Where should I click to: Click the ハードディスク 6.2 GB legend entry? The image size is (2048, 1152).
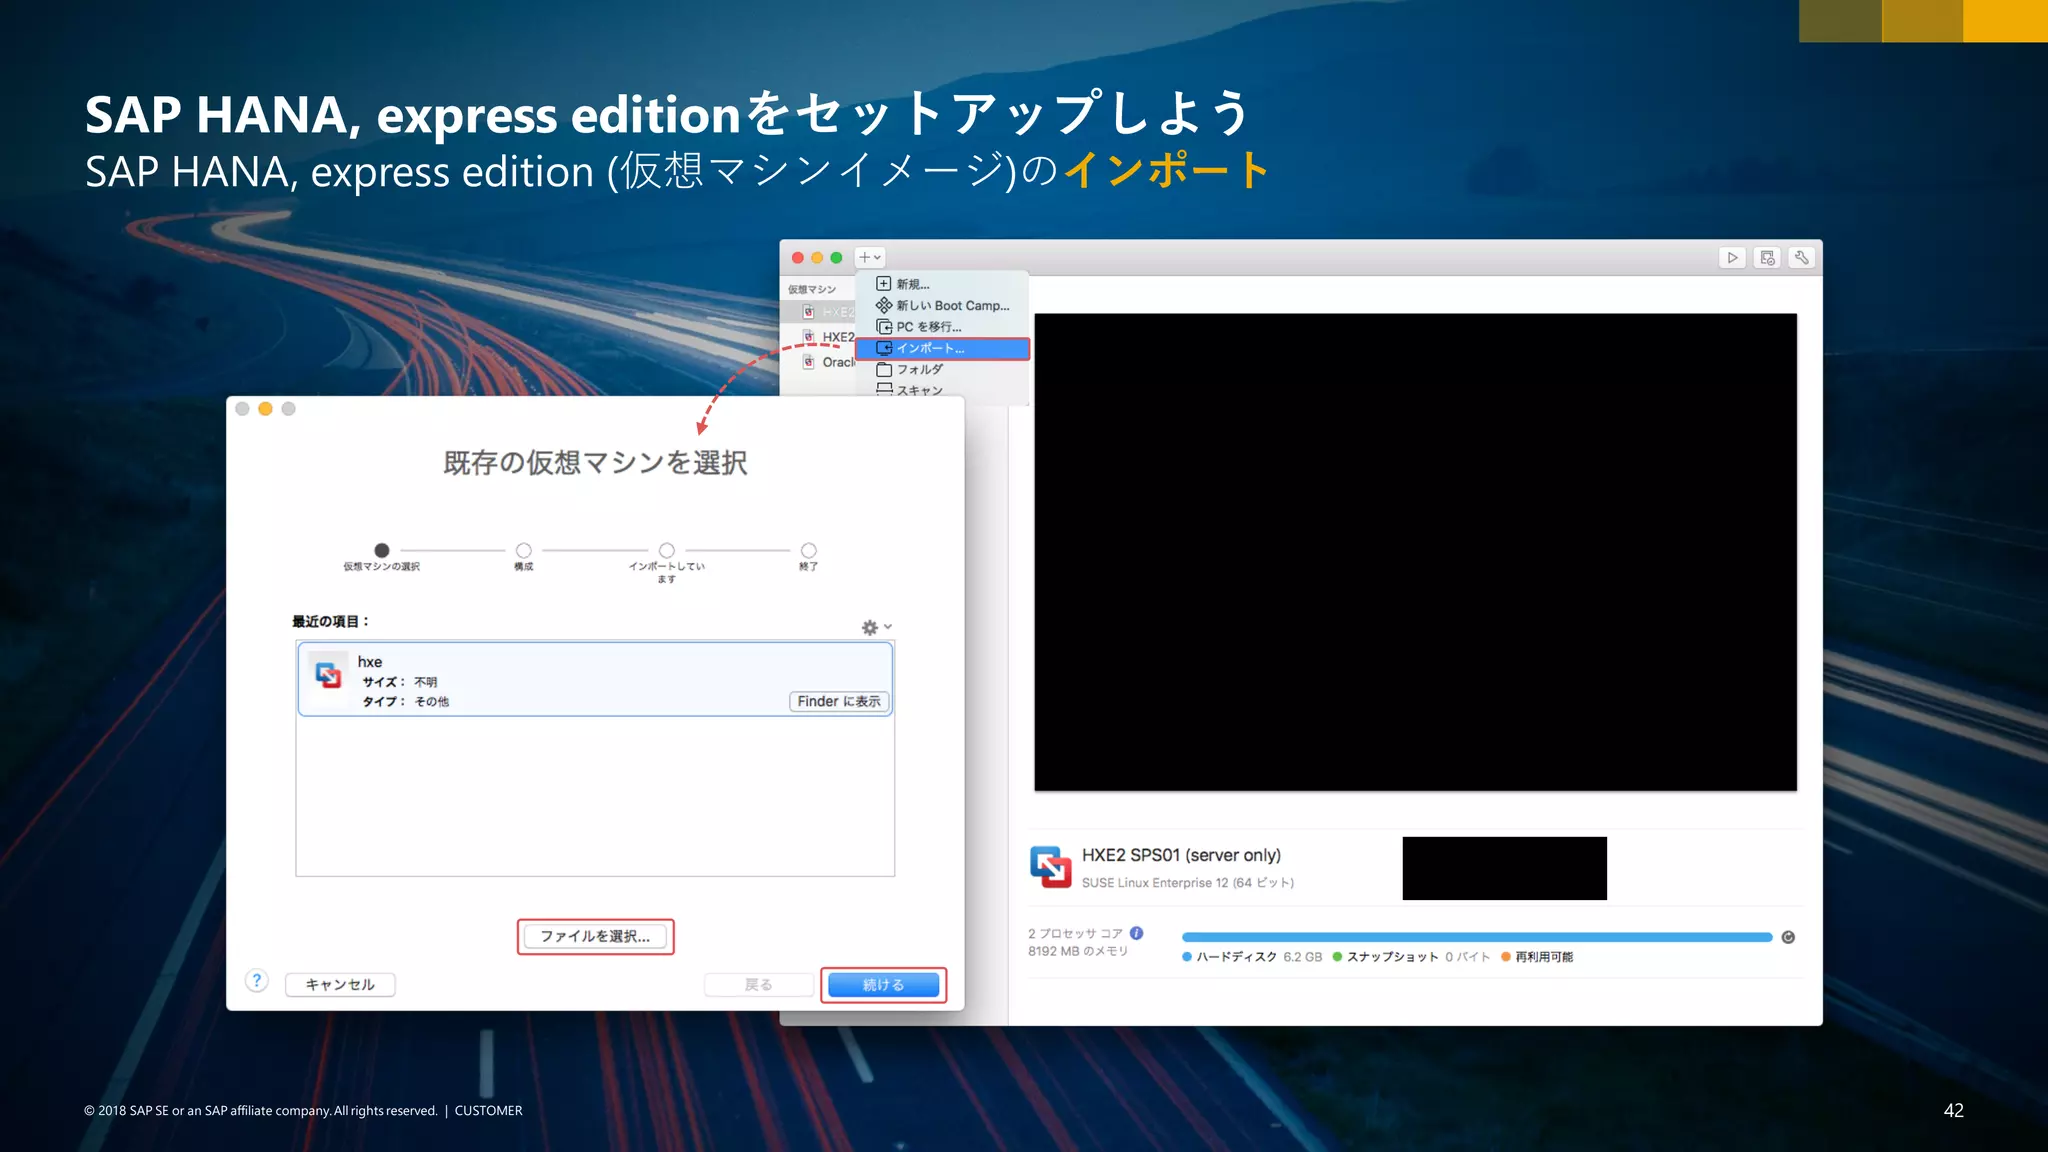[x=1252, y=957]
